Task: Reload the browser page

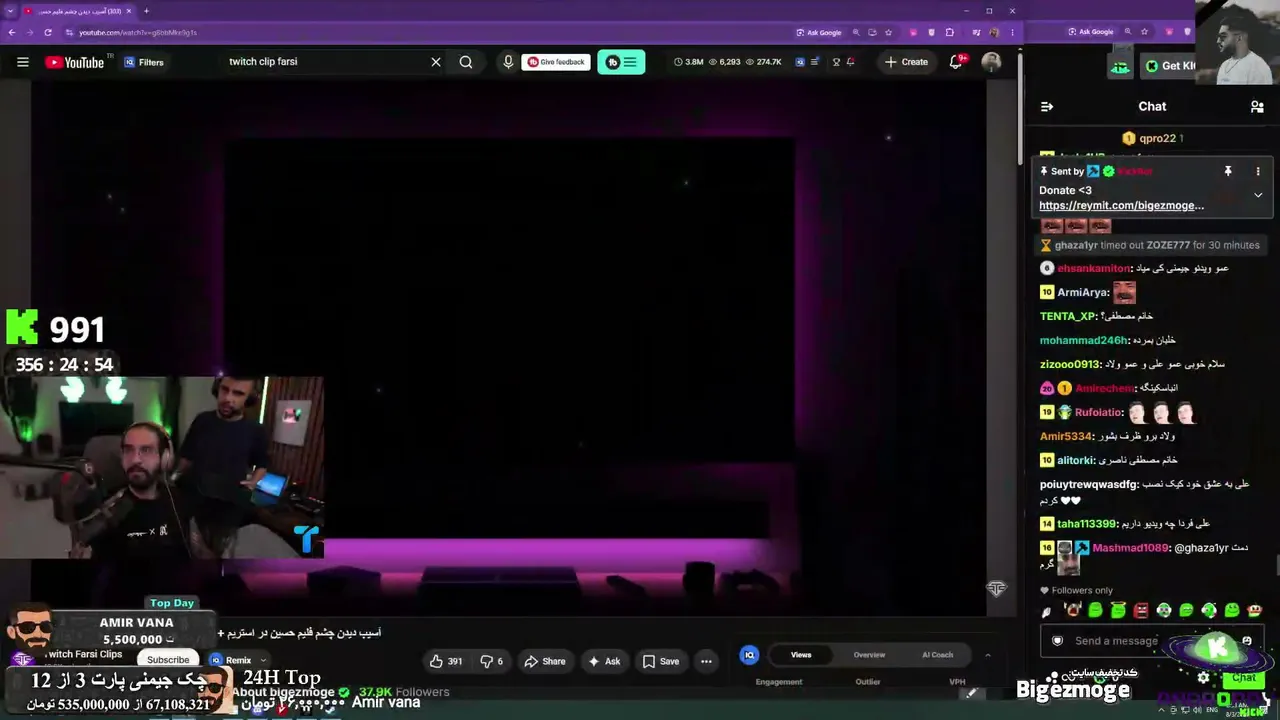Action: coord(47,32)
